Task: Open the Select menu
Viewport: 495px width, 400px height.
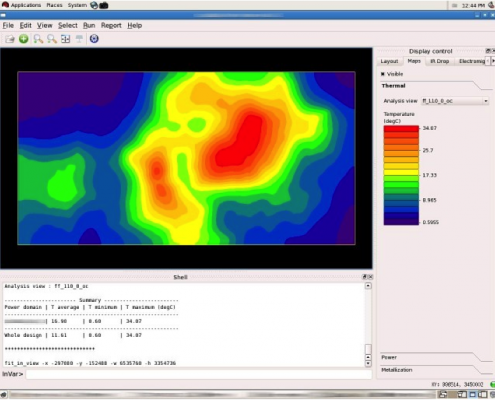Action: pyautogui.click(x=68, y=25)
